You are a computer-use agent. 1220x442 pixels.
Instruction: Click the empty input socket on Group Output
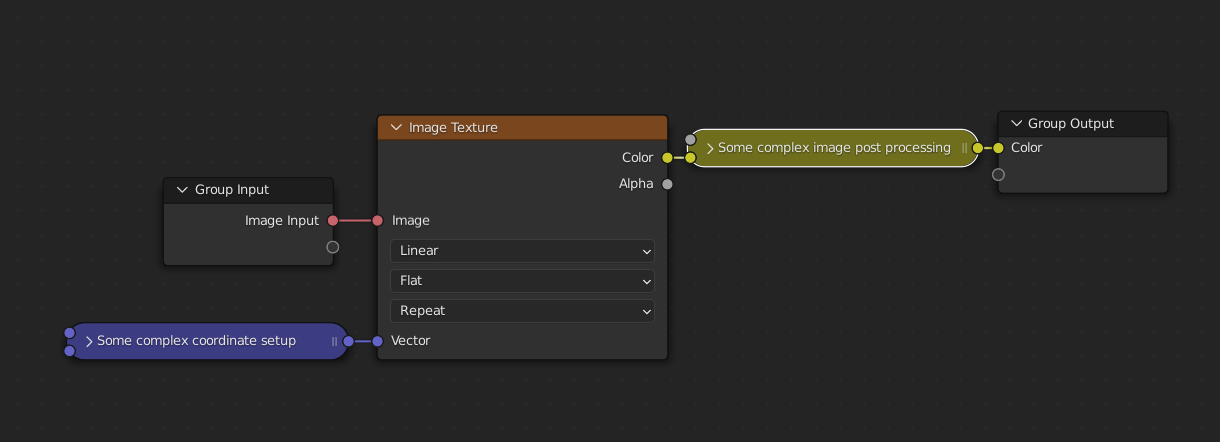998,175
